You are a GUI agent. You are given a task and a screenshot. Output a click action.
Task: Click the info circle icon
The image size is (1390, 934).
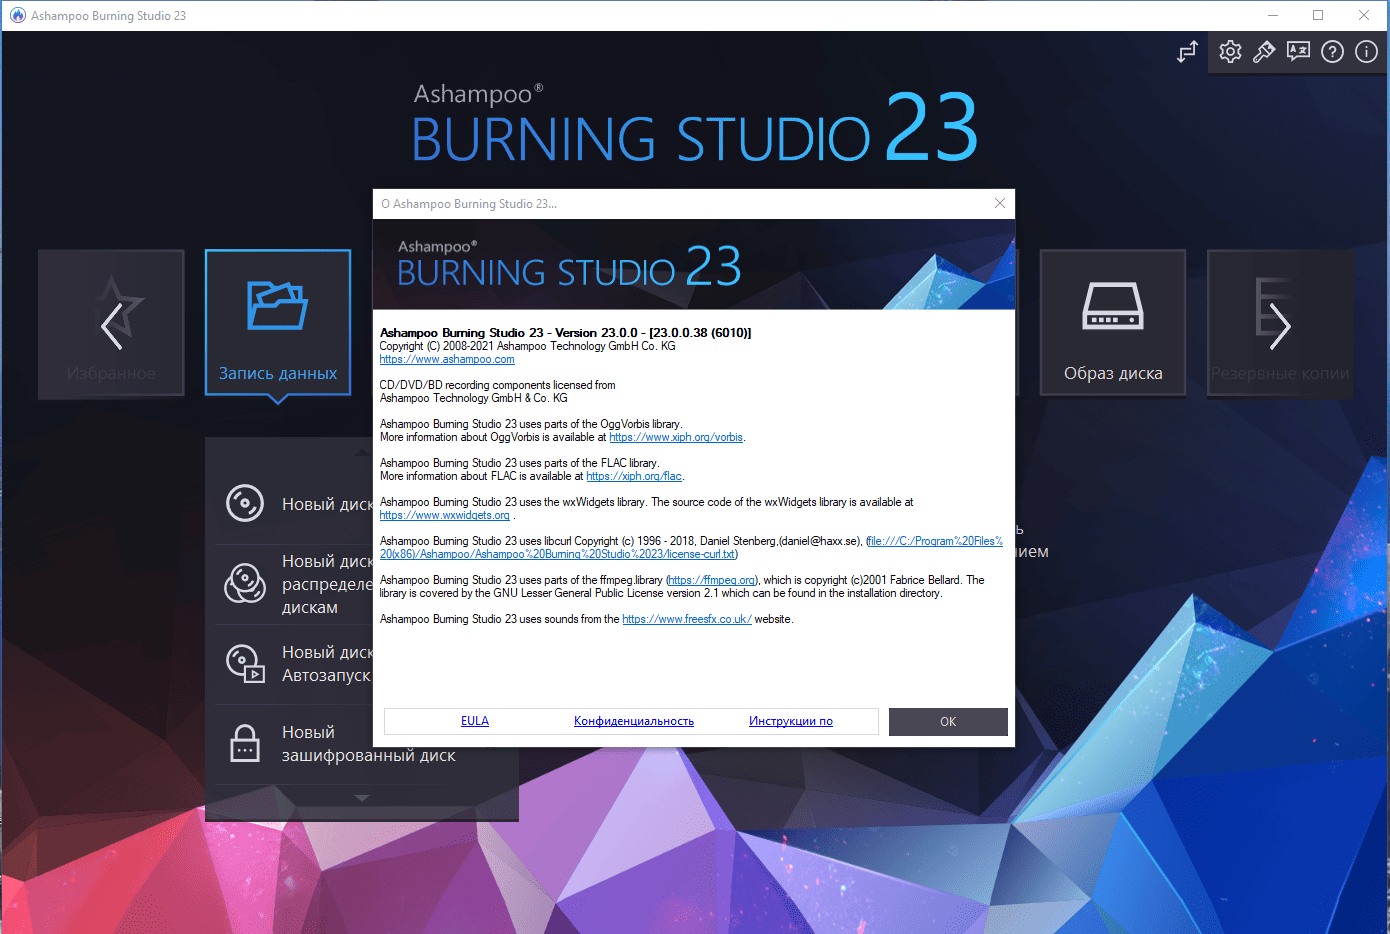pyautogui.click(x=1366, y=52)
